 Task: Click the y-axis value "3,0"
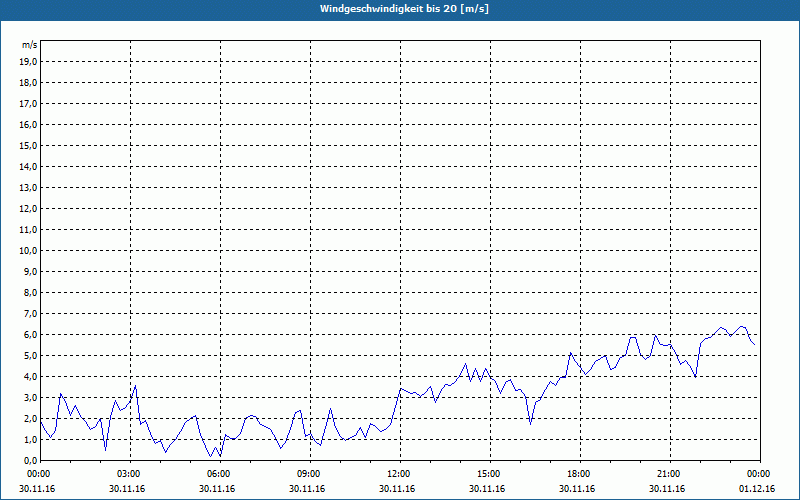point(30,397)
